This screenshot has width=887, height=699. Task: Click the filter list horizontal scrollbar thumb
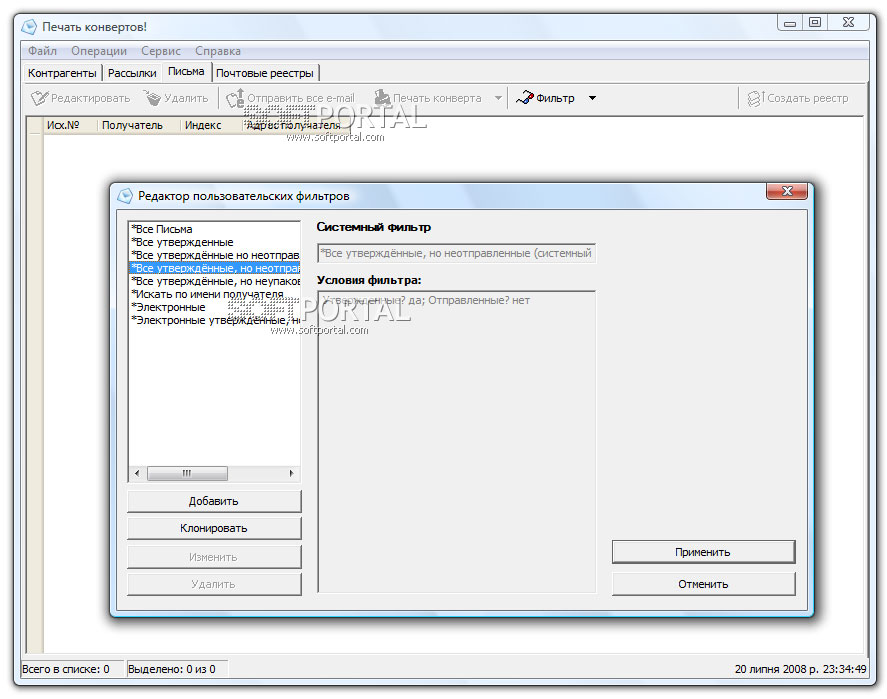(x=187, y=473)
